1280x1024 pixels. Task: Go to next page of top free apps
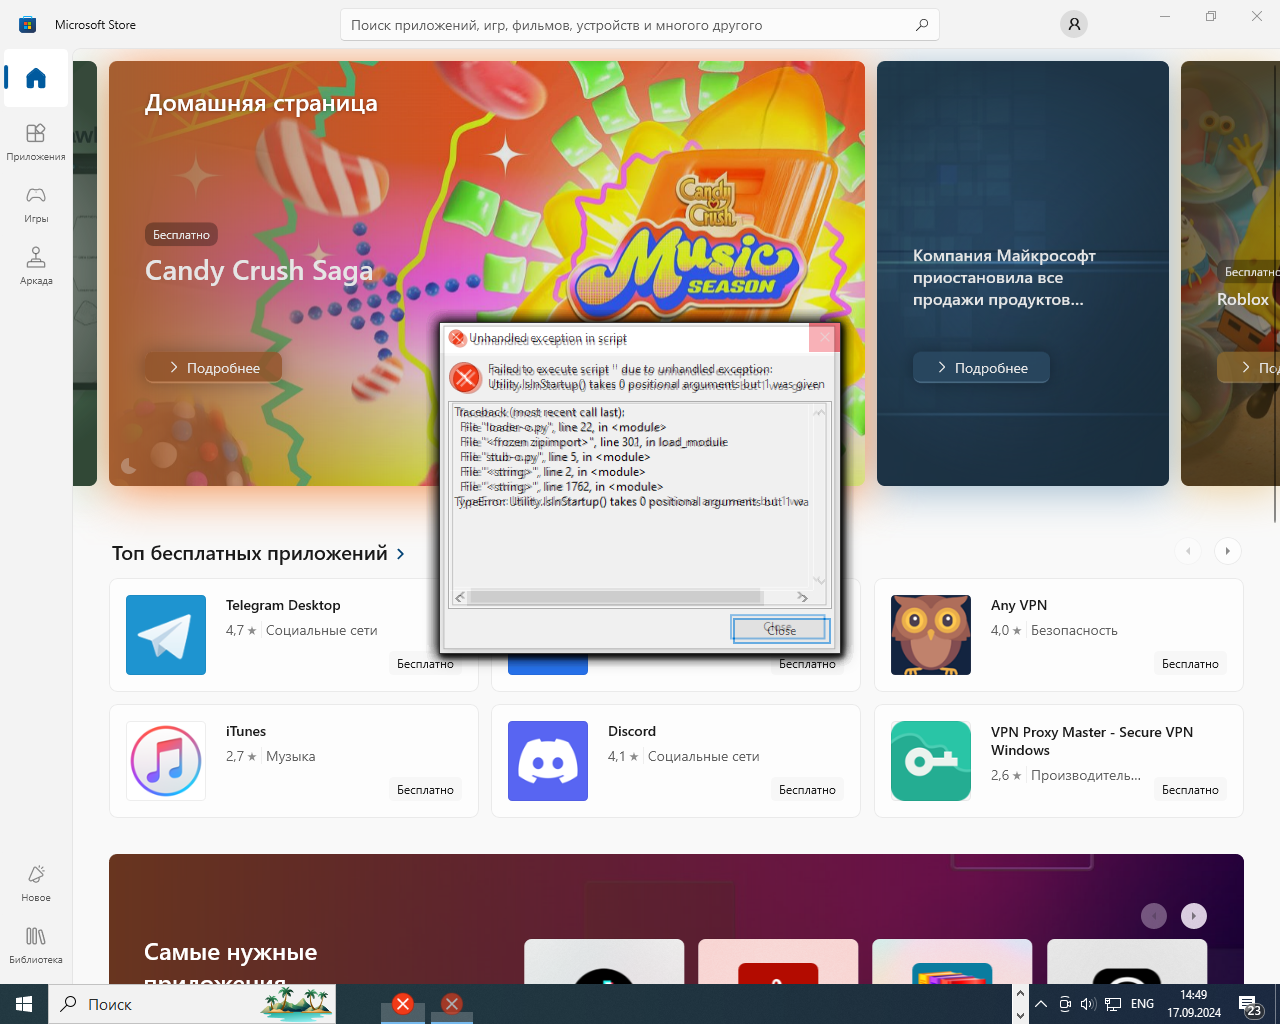pyautogui.click(x=1227, y=550)
